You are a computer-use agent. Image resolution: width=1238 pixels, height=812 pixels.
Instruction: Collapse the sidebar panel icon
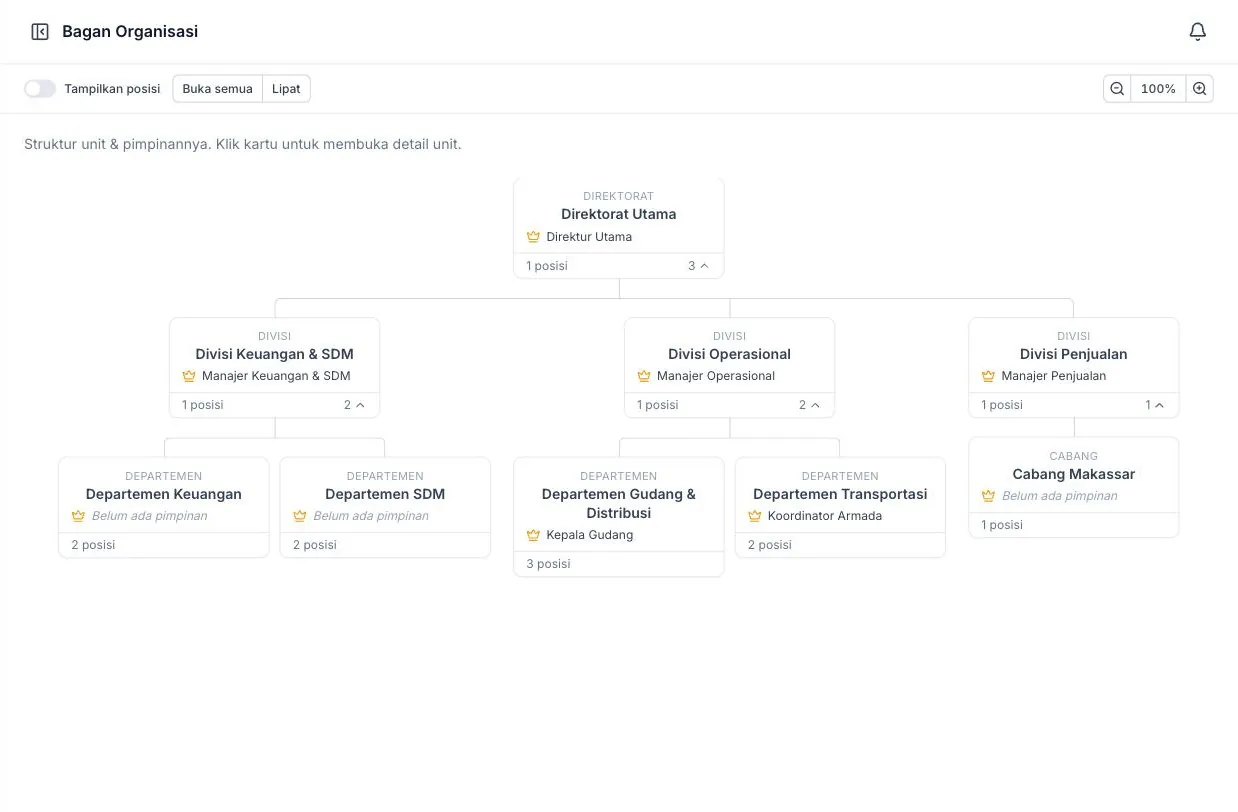[40, 32]
